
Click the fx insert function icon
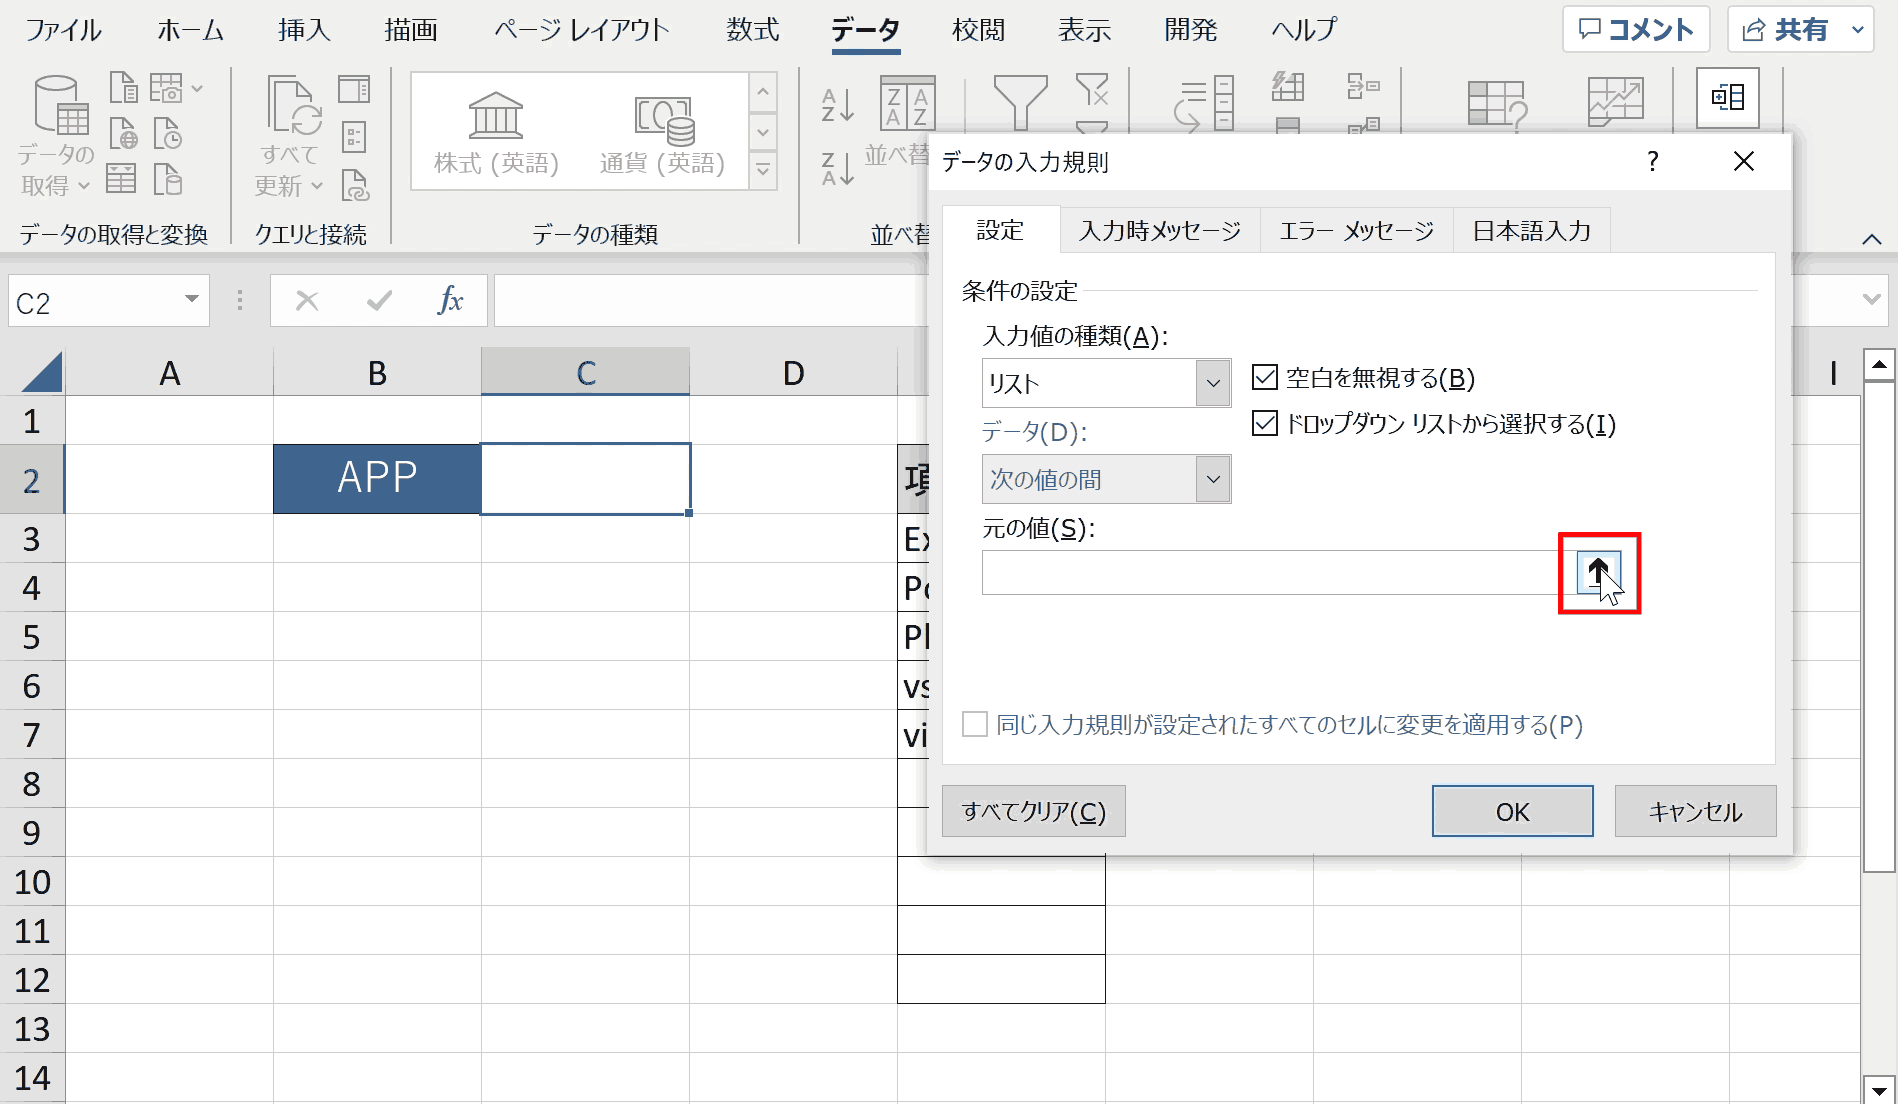pyautogui.click(x=450, y=300)
